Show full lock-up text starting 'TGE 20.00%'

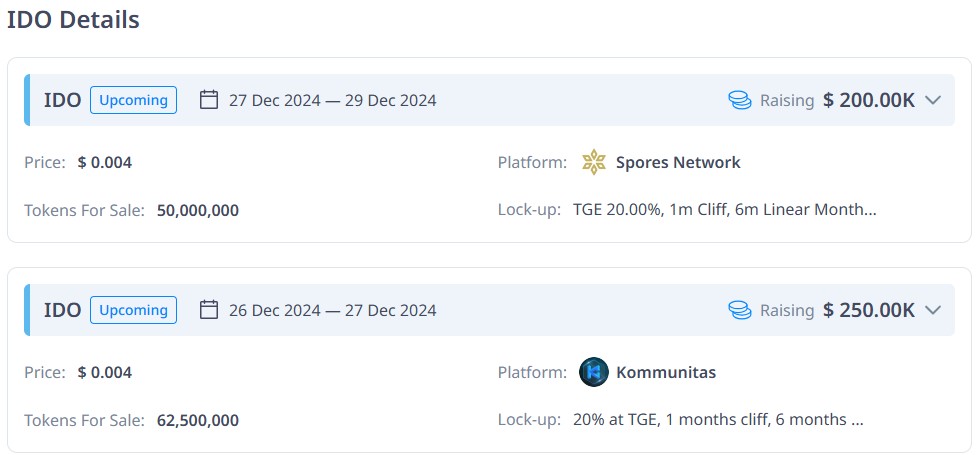pyautogui.click(x=724, y=210)
